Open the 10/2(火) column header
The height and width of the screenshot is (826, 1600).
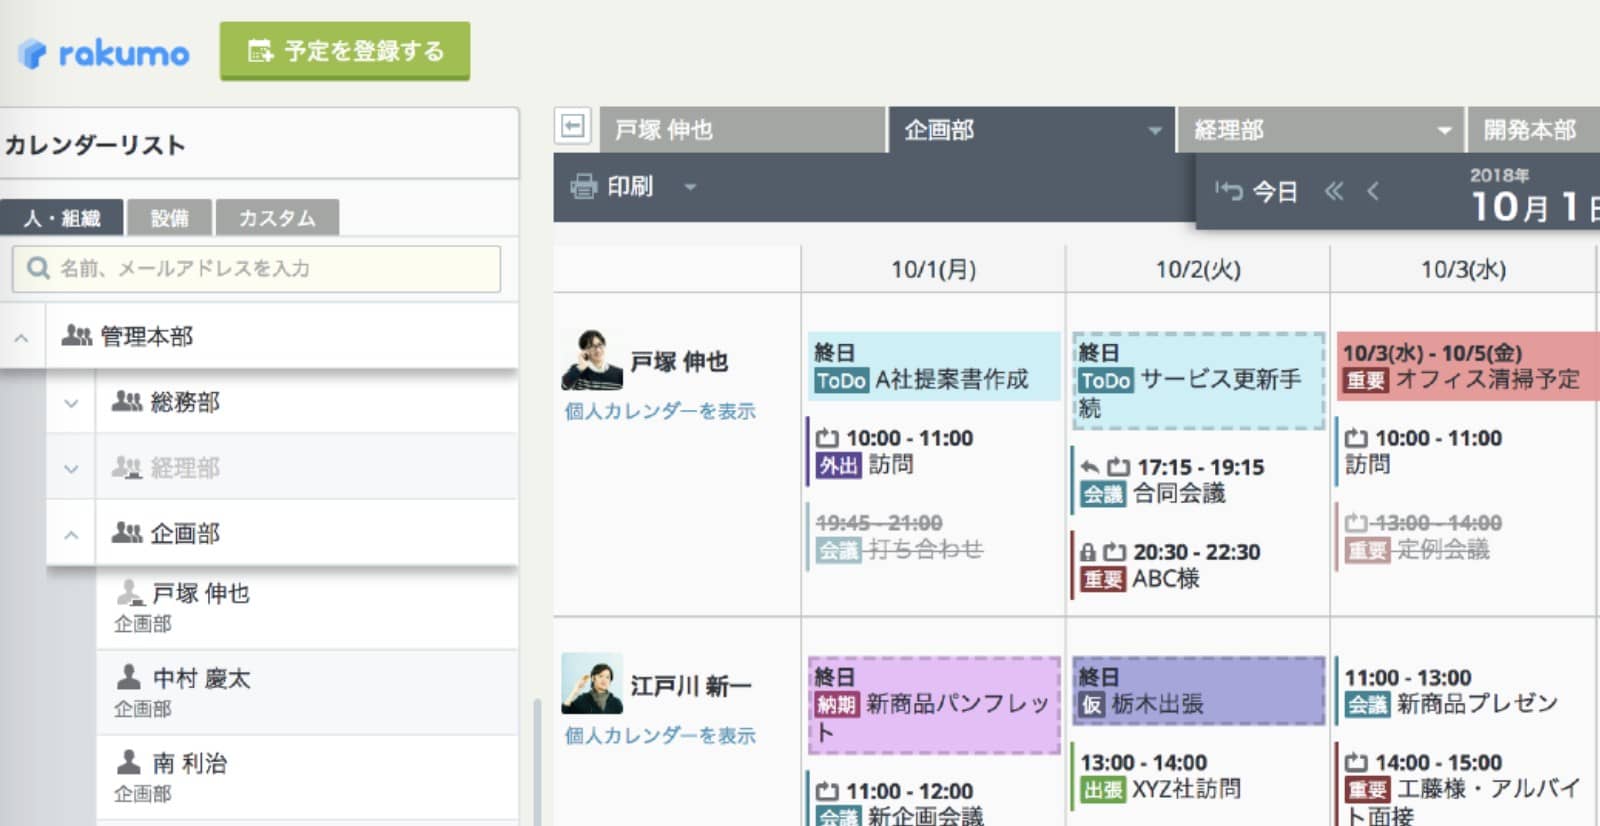(x=1198, y=269)
